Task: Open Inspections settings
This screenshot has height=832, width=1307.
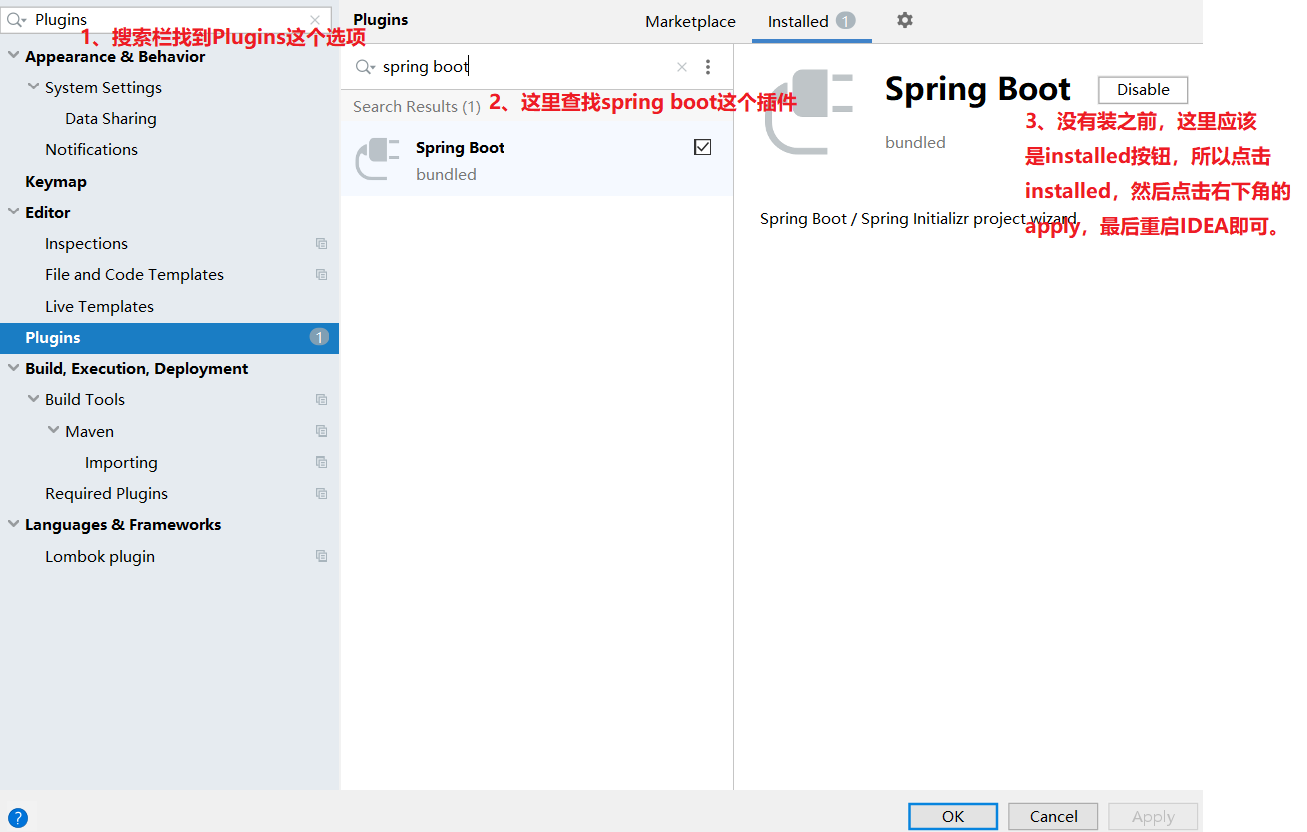Action: tap(86, 243)
